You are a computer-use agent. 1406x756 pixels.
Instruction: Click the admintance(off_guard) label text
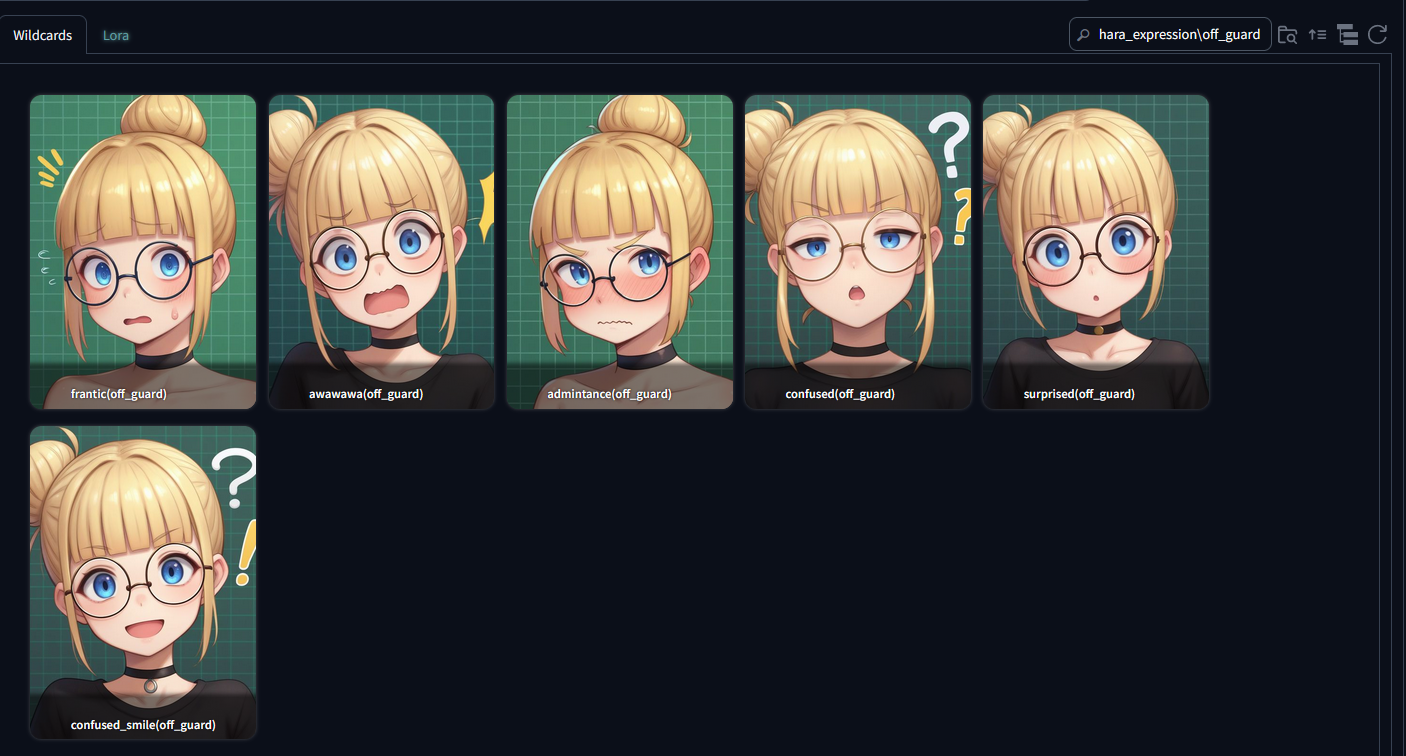[609, 394]
